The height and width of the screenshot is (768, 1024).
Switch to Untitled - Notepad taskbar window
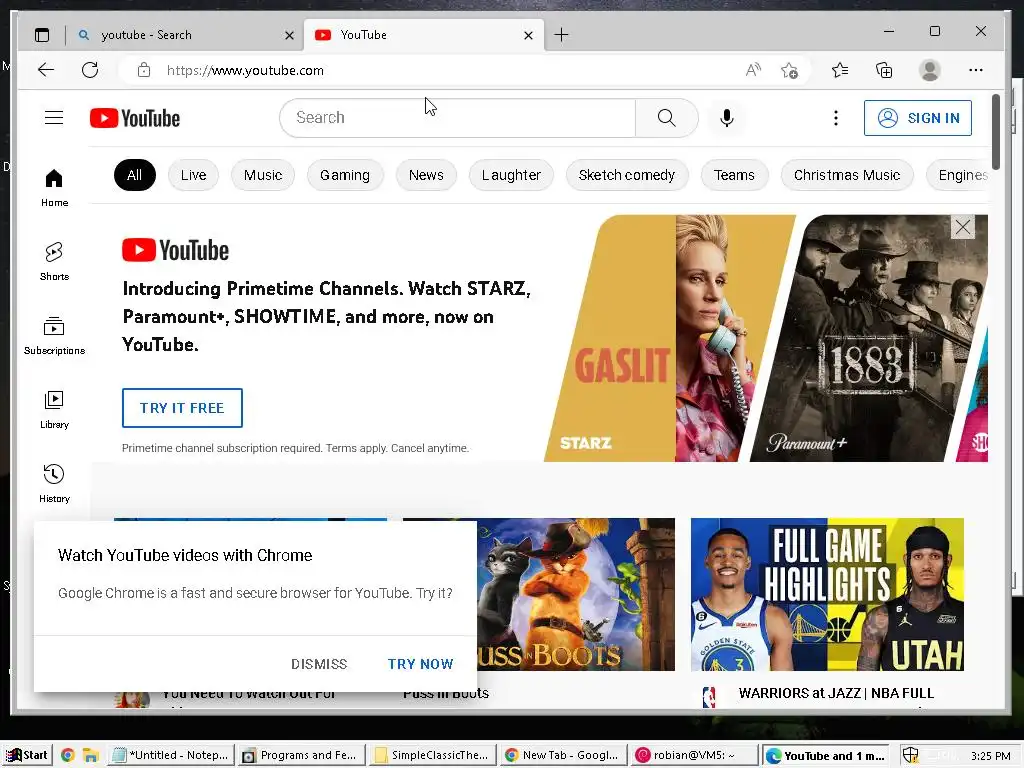171,755
